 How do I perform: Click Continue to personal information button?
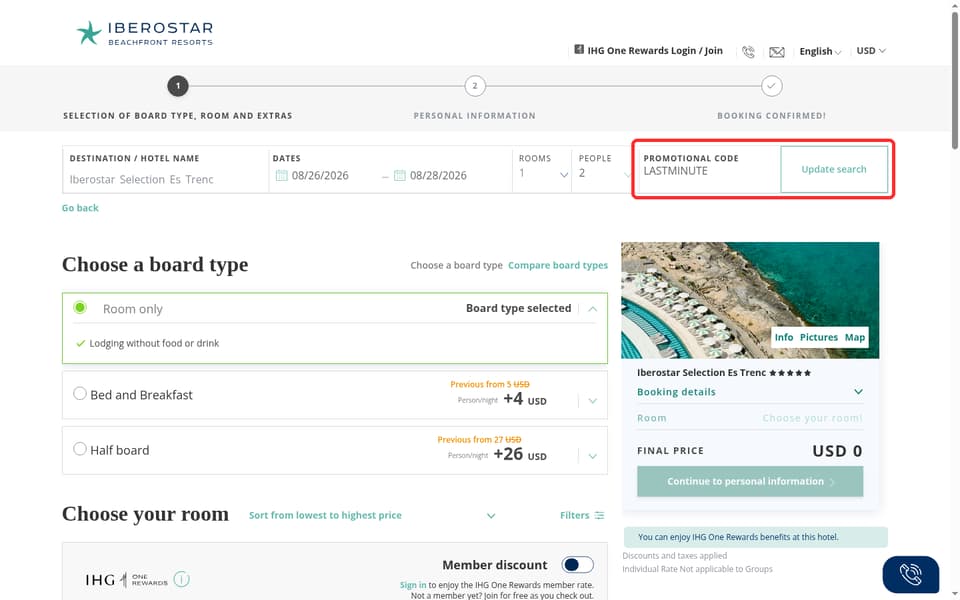[x=750, y=481]
